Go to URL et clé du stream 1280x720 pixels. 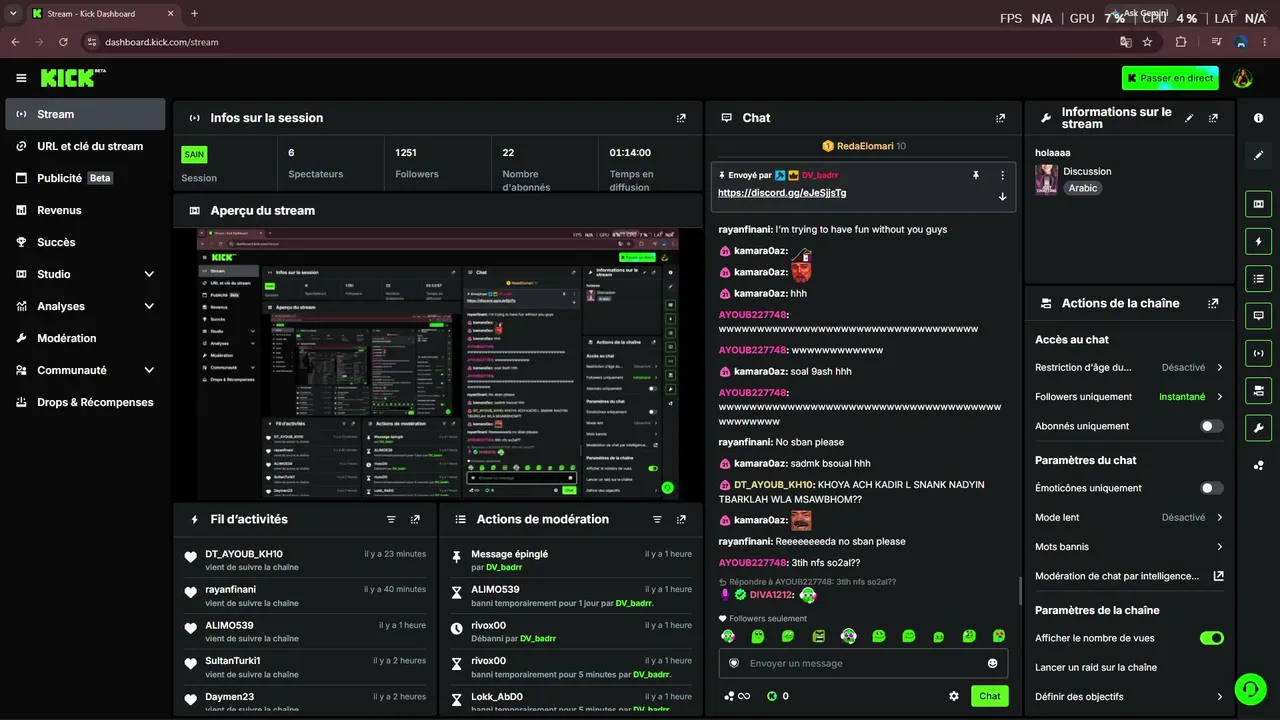click(85, 146)
